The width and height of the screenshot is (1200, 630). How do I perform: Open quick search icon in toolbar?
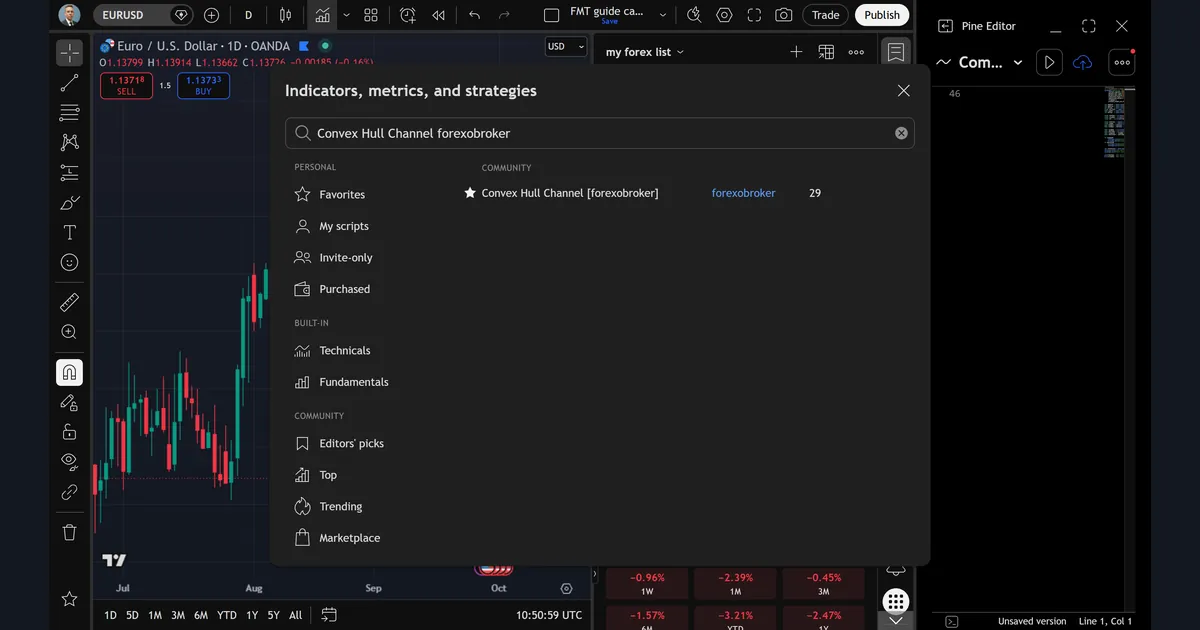point(694,15)
